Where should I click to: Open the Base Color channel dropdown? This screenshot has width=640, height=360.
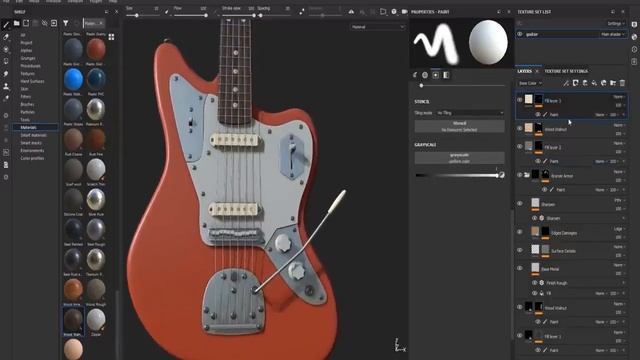(x=530, y=83)
